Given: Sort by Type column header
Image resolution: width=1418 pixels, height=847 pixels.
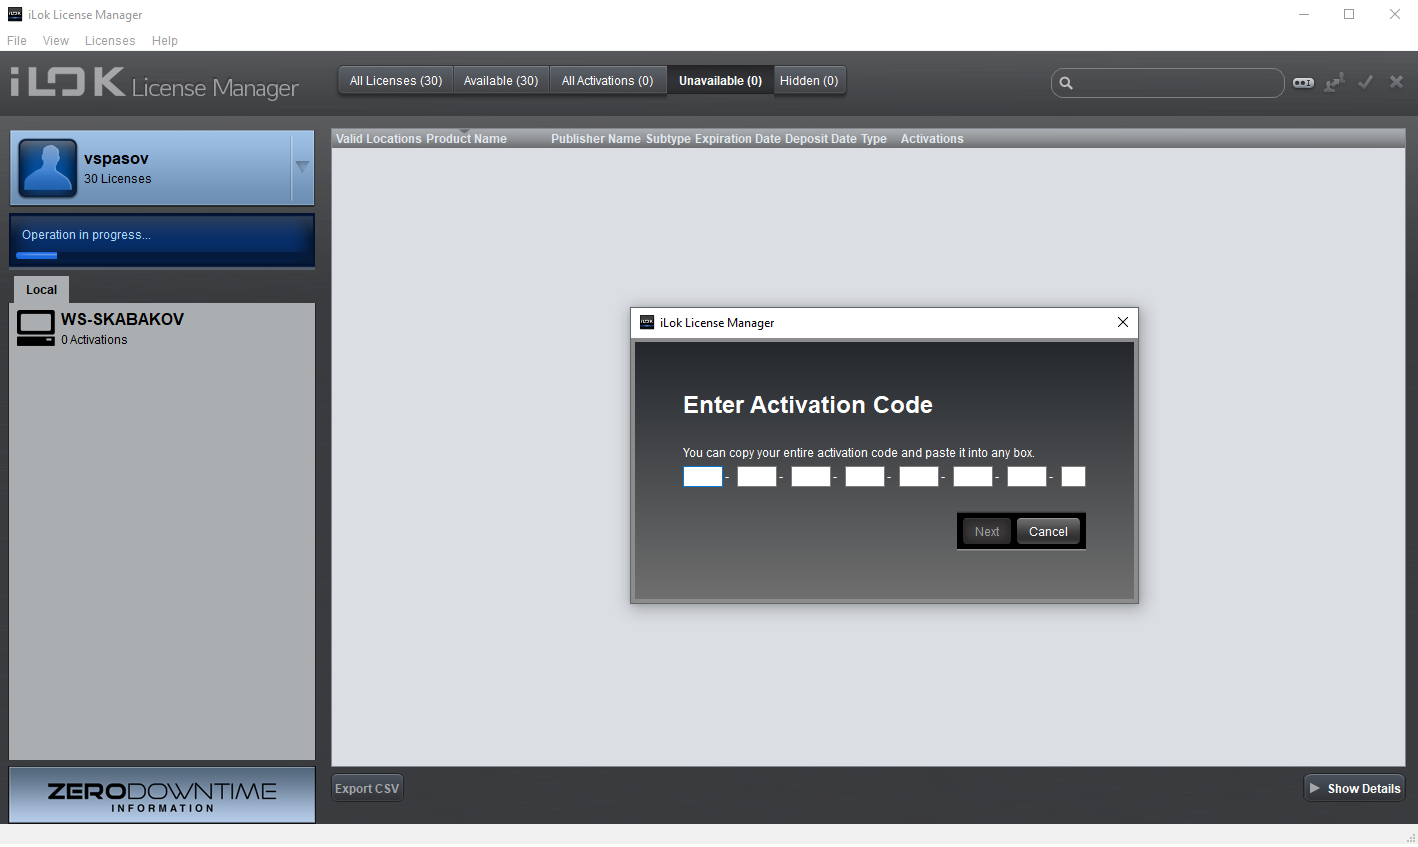Looking at the screenshot, I should 874,139.
